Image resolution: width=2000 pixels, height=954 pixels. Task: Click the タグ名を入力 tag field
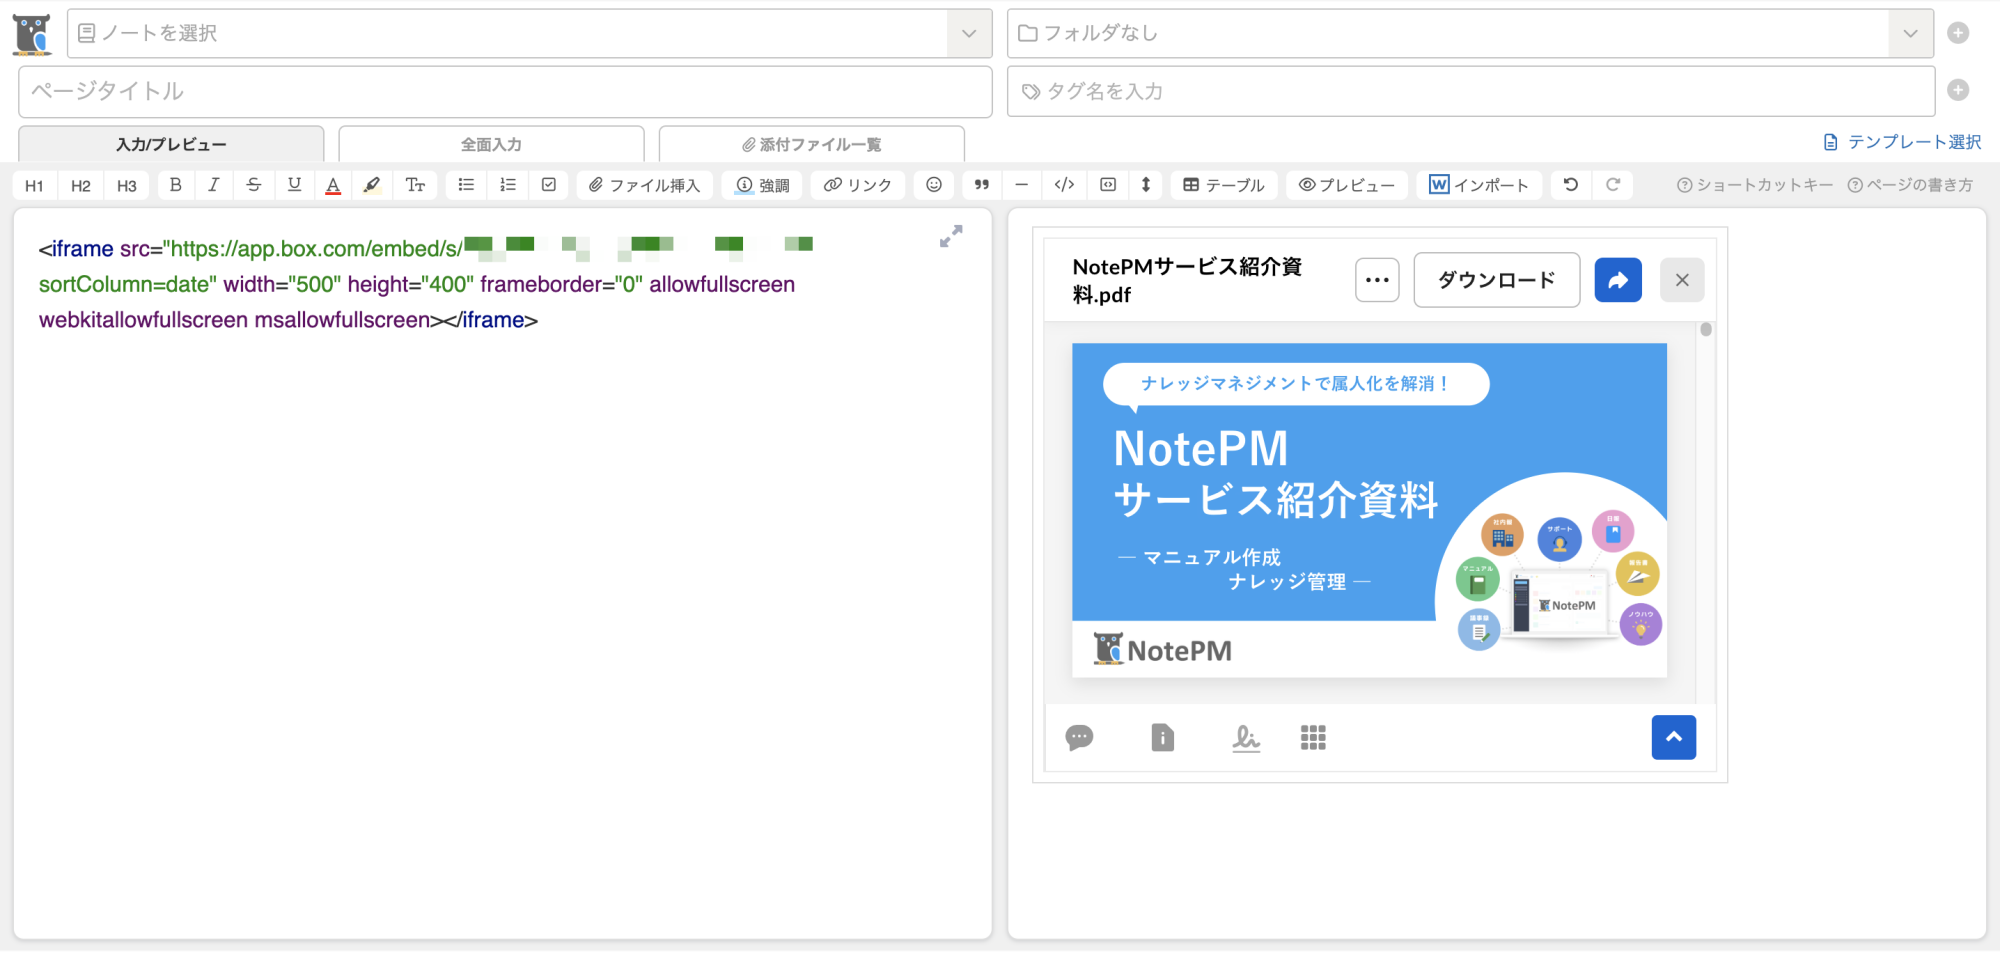point(1471,91)
